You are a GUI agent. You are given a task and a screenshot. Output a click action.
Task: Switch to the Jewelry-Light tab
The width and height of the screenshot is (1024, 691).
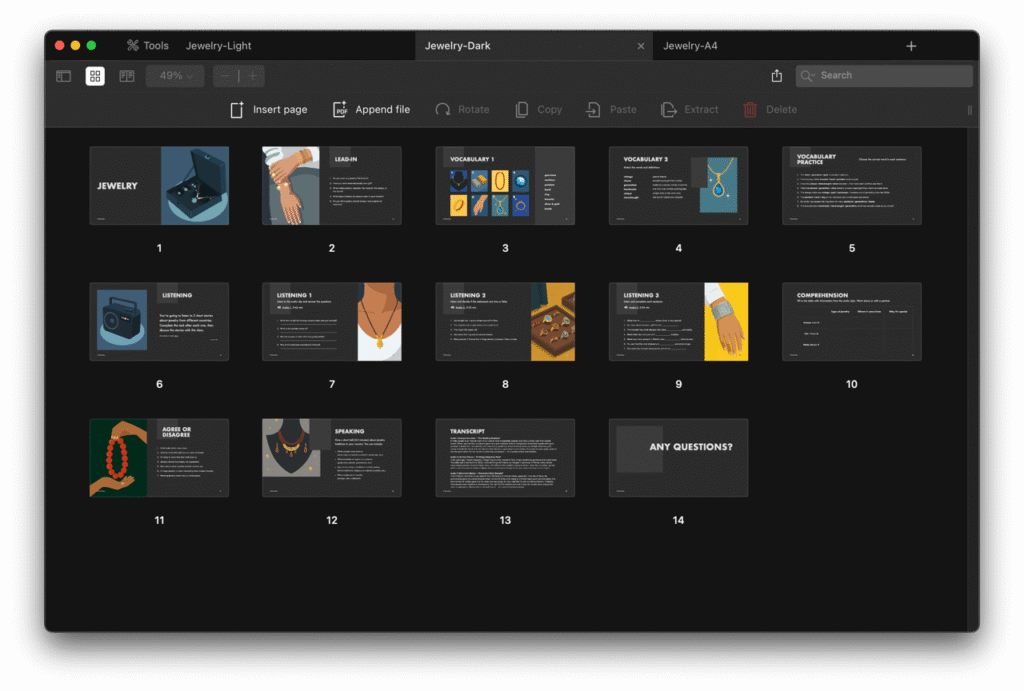[219, 46]
